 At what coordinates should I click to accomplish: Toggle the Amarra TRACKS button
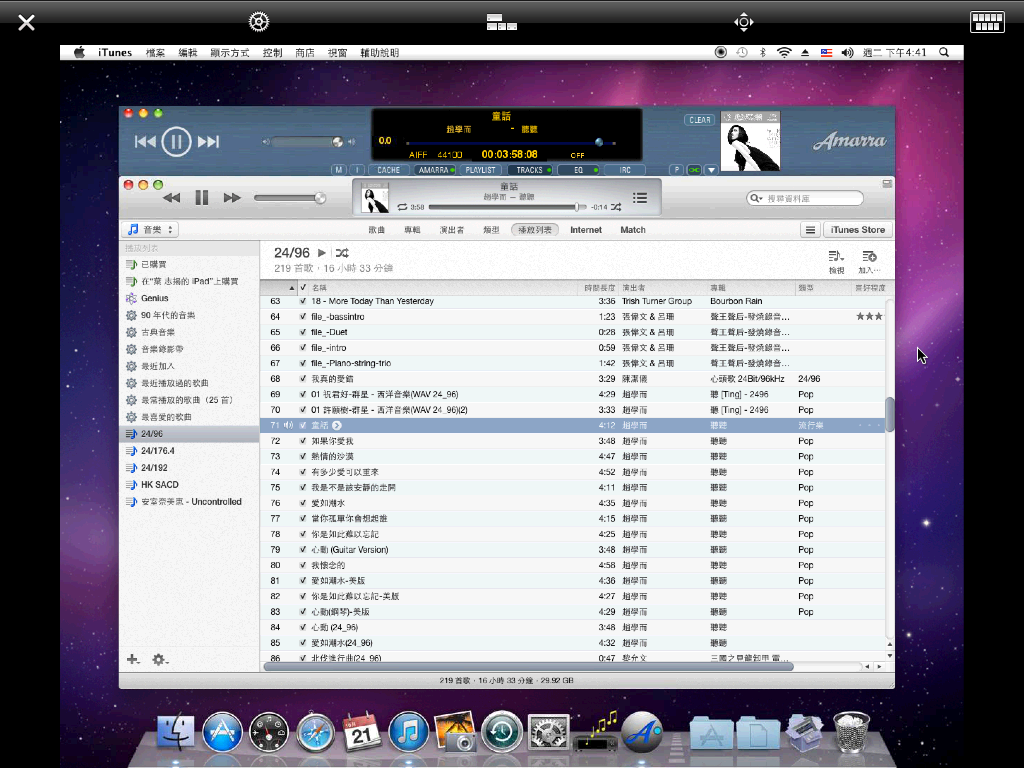pos(530,170)
